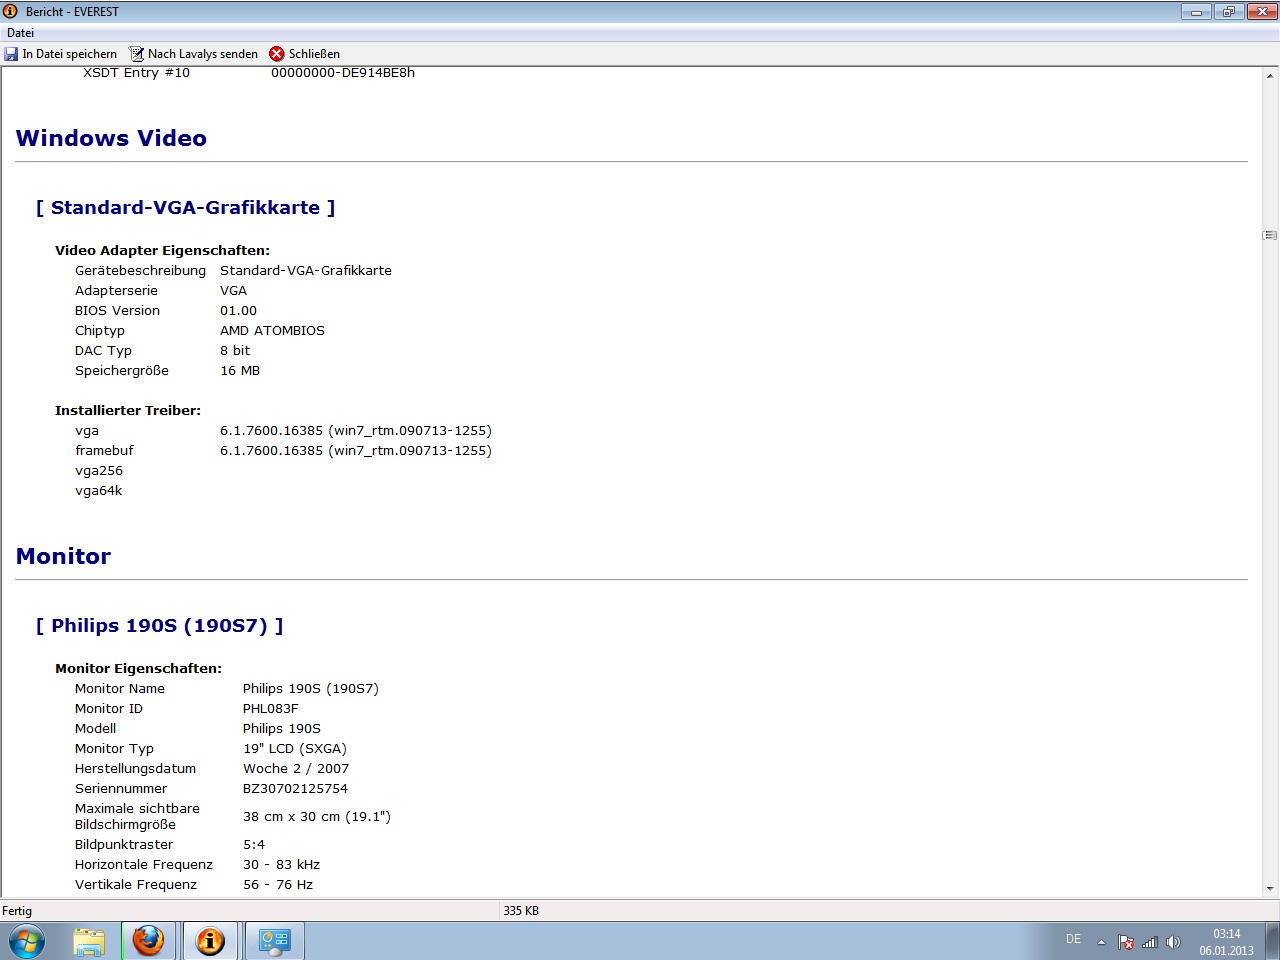Click the 'vga64k' driver entry
This screenshot has height=960, width=1280.
98,491
